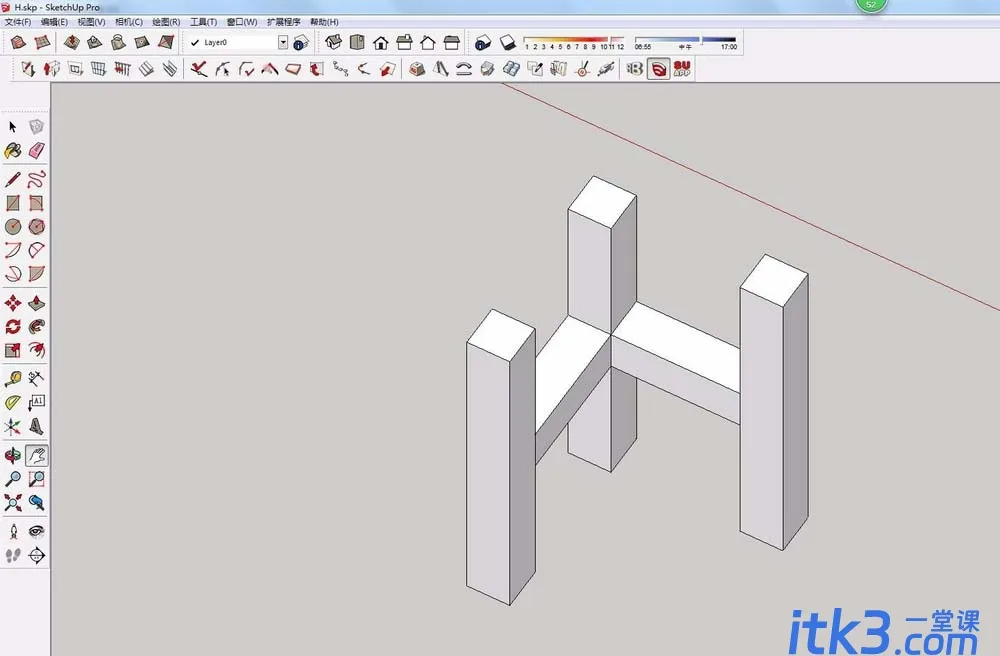Switch to Front view
Viewport: 1000px width, 656px height.
[x=381, y=43]
